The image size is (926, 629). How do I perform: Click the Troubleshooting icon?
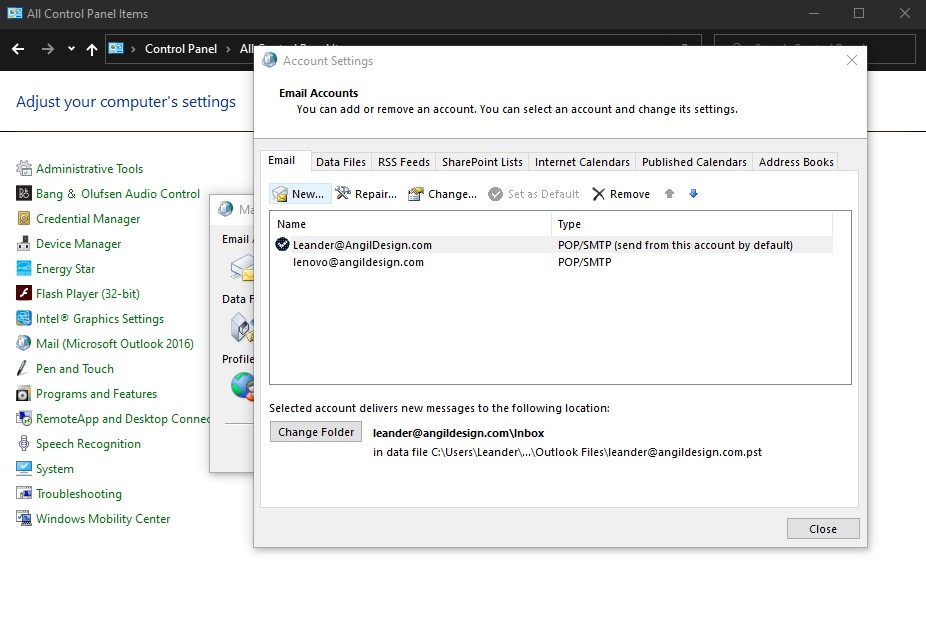coord(24,493)
